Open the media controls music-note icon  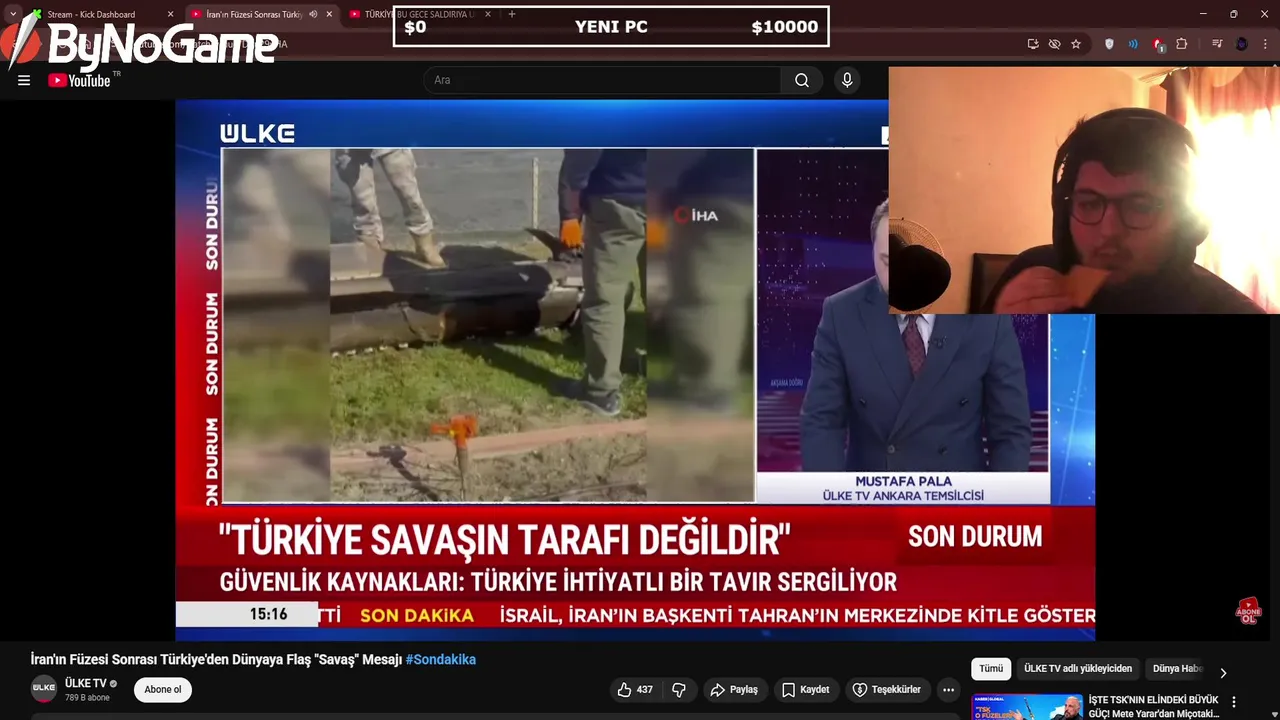[x=1217, y=44]
